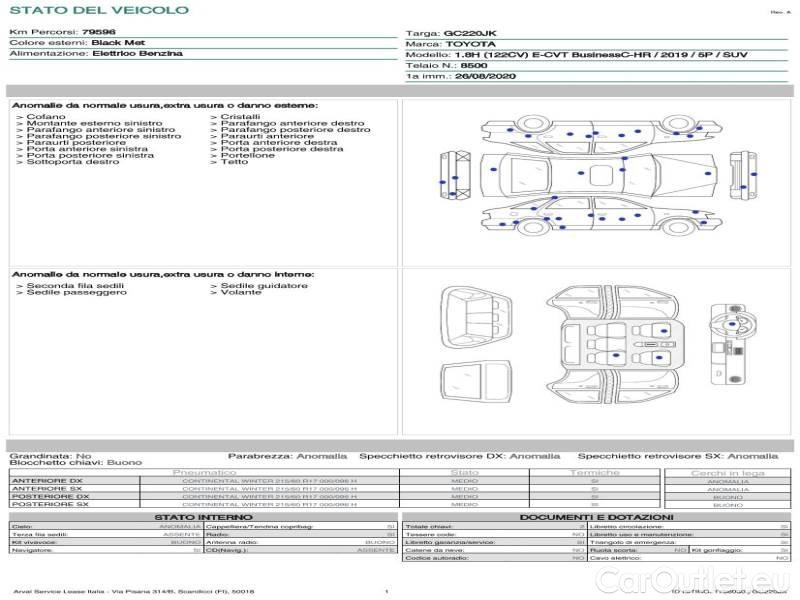Click the POSTERIORE SX tyre row label
The height and width of the screenshot is (600, 800).
[50, 504]
